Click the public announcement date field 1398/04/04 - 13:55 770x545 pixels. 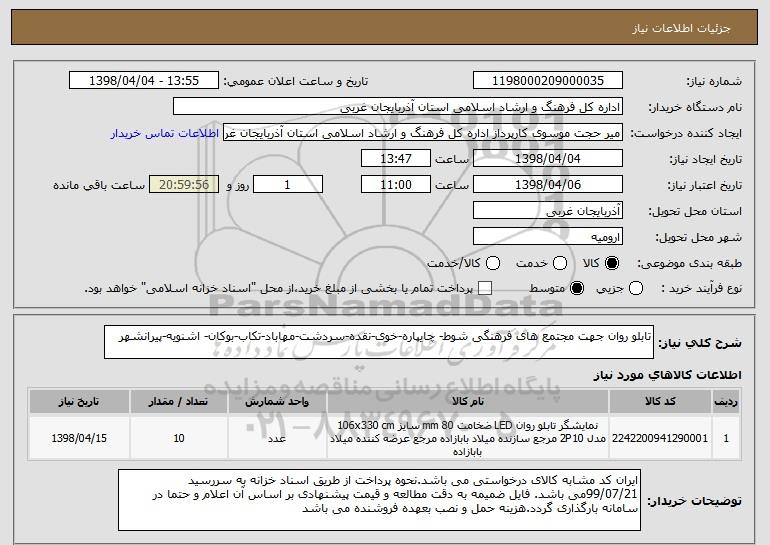tap(144, 81)
